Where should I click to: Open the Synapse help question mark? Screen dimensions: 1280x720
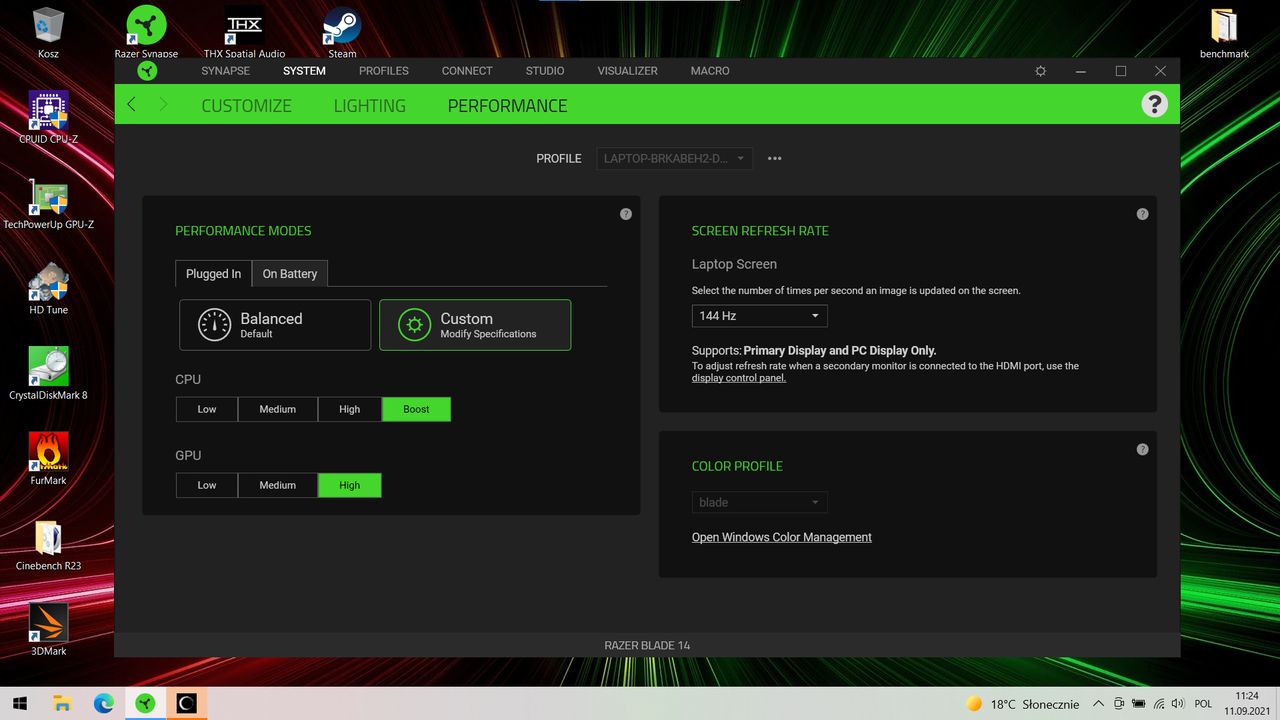click(1154, 104)
